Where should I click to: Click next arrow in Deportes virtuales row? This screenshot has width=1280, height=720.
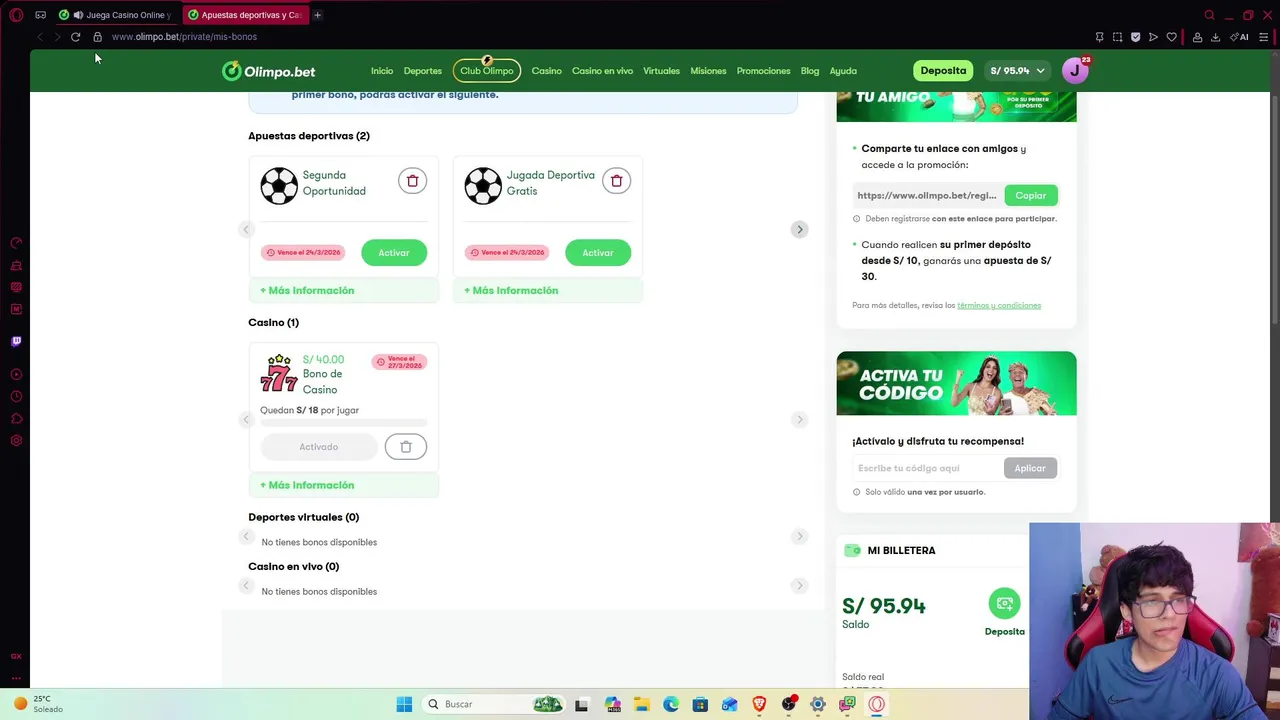(x=799, y=536)
